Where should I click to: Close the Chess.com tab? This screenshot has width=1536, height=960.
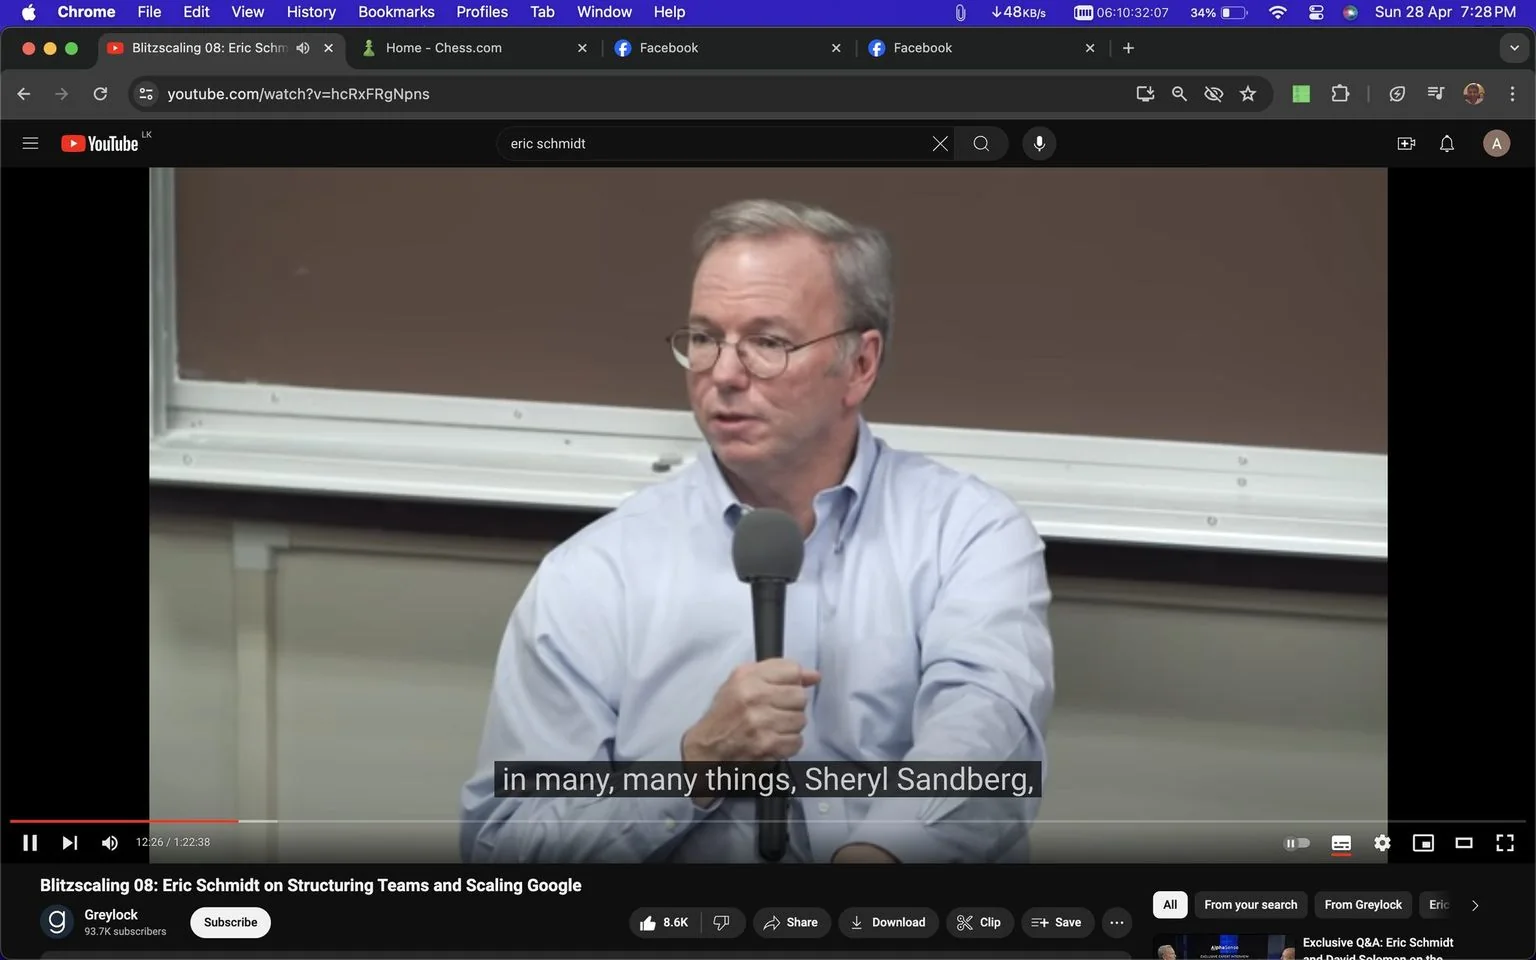pyautogui.click(x=582, y=48)
